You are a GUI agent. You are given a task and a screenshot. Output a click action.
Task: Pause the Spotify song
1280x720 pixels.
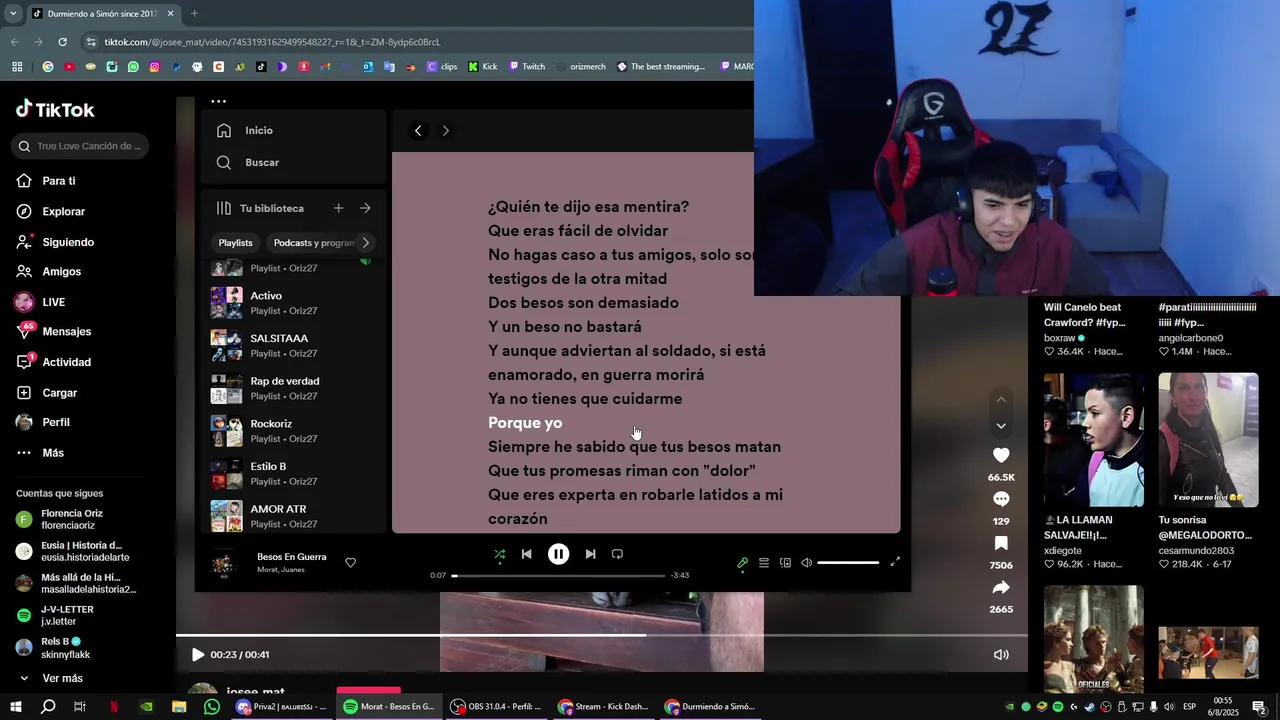coord(558,554)
